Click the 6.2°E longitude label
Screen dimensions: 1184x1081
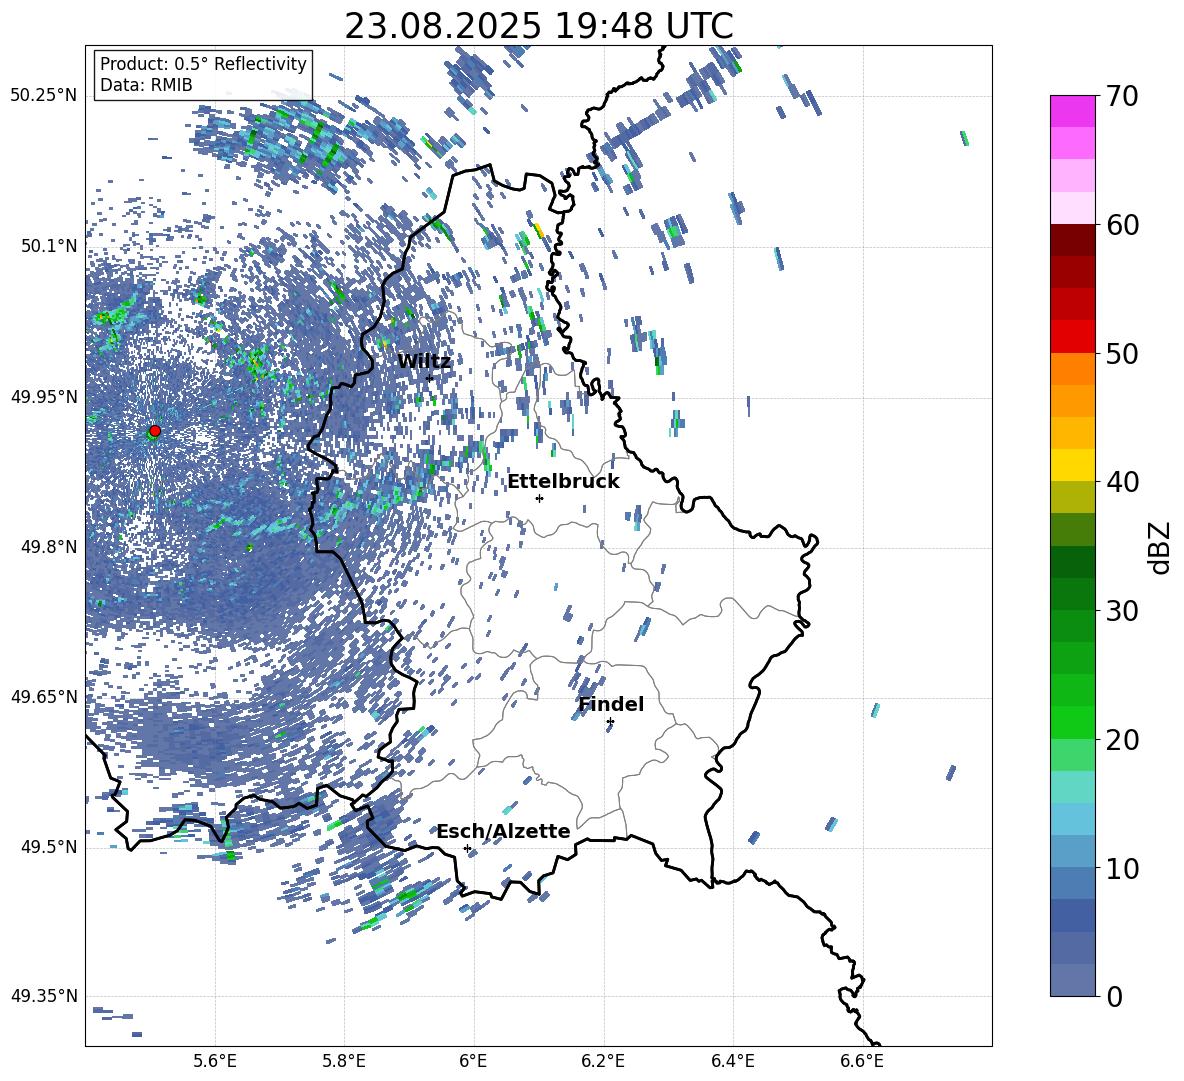click(603, 1061)
